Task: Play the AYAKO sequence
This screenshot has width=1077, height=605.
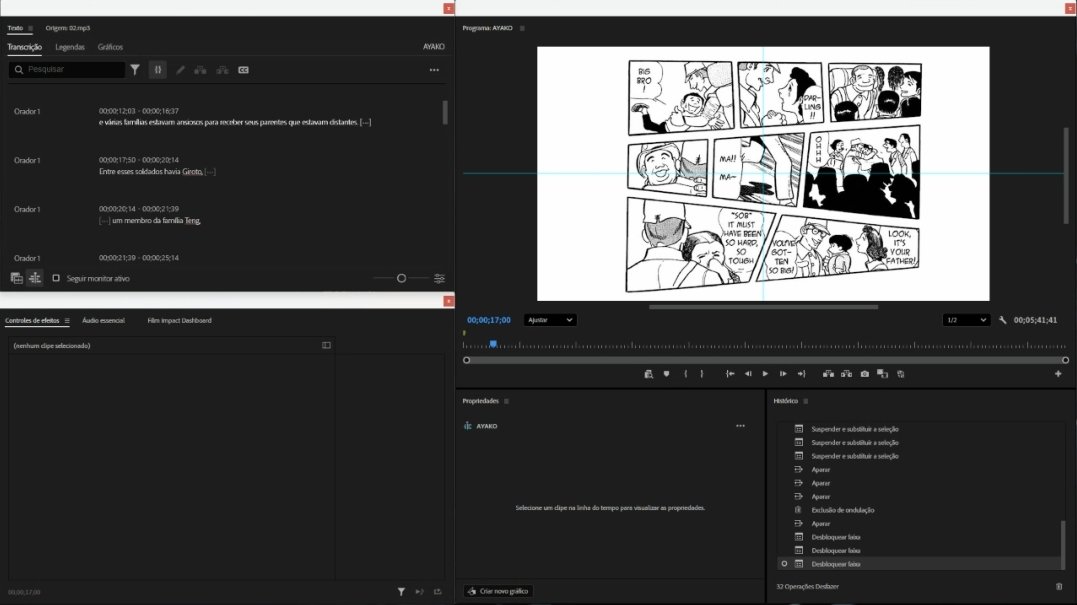Action: [765, 374]
